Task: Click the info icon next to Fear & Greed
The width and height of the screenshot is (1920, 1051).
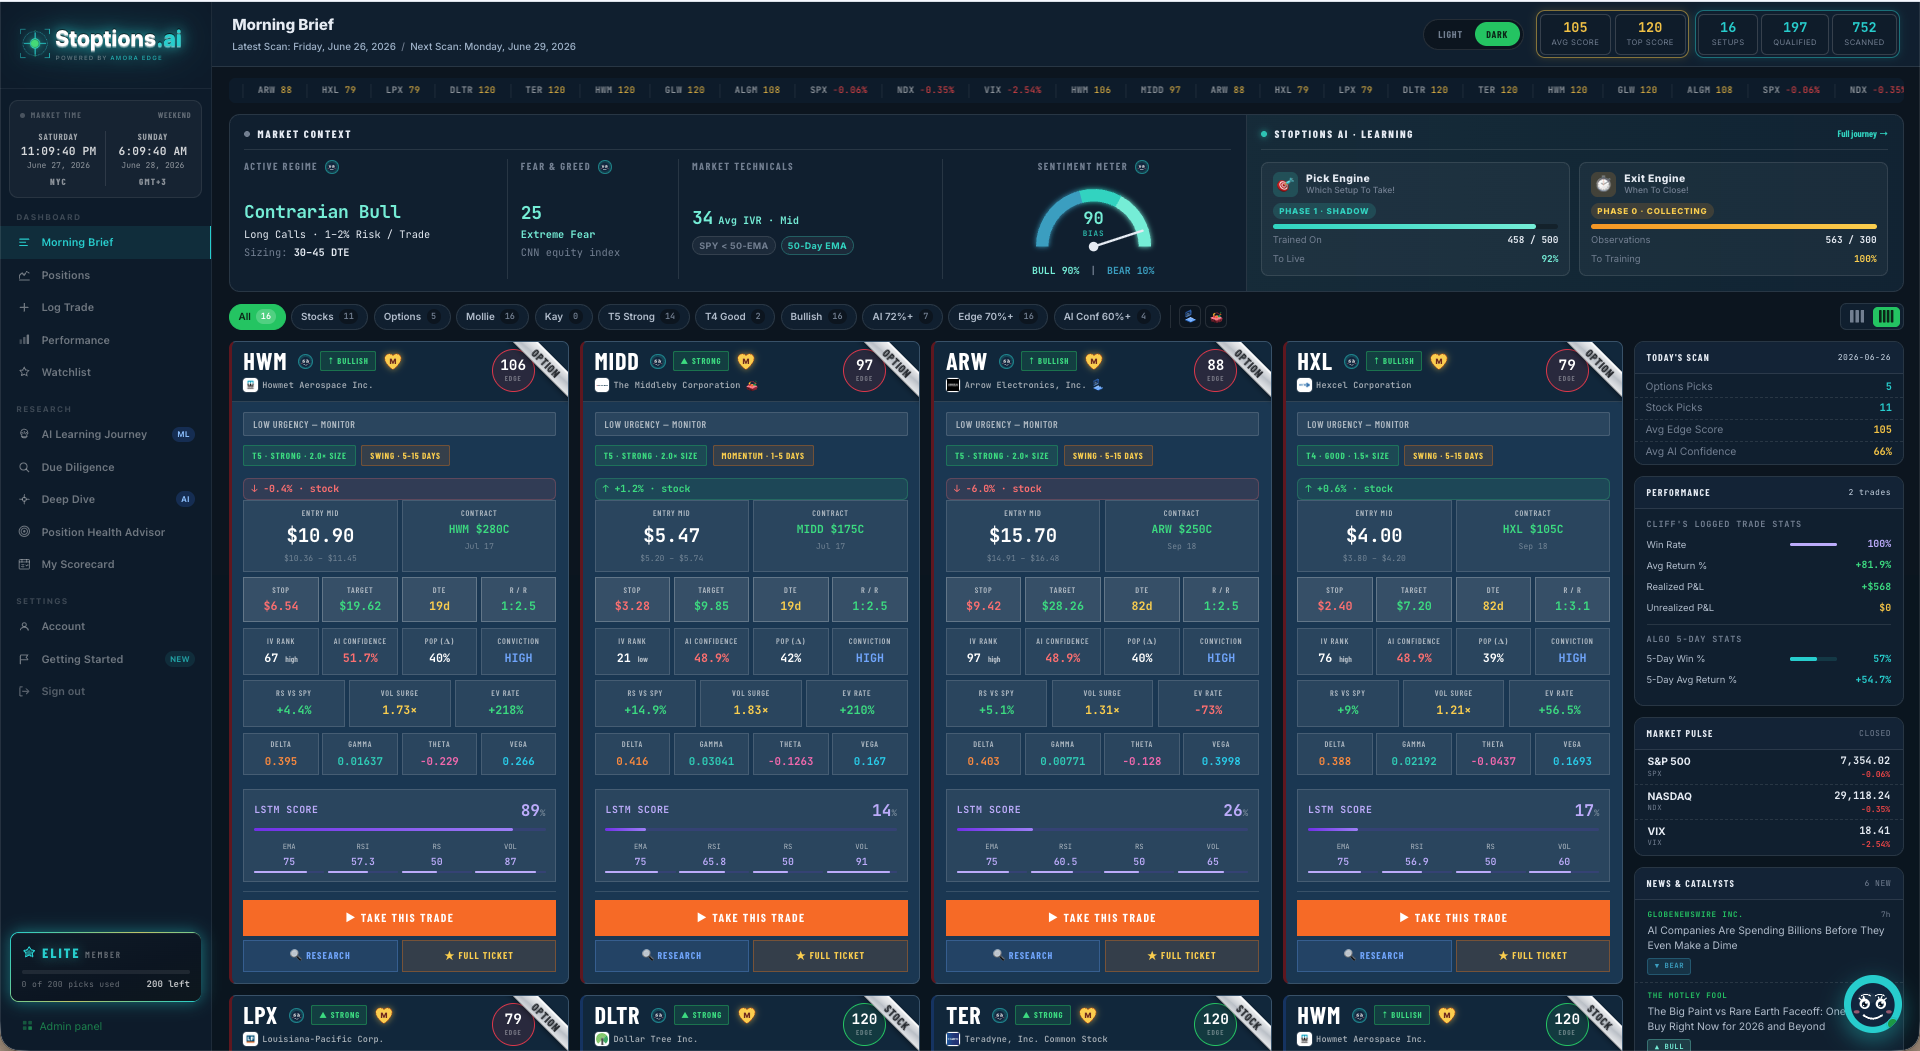Action: (x=605, y=167)
